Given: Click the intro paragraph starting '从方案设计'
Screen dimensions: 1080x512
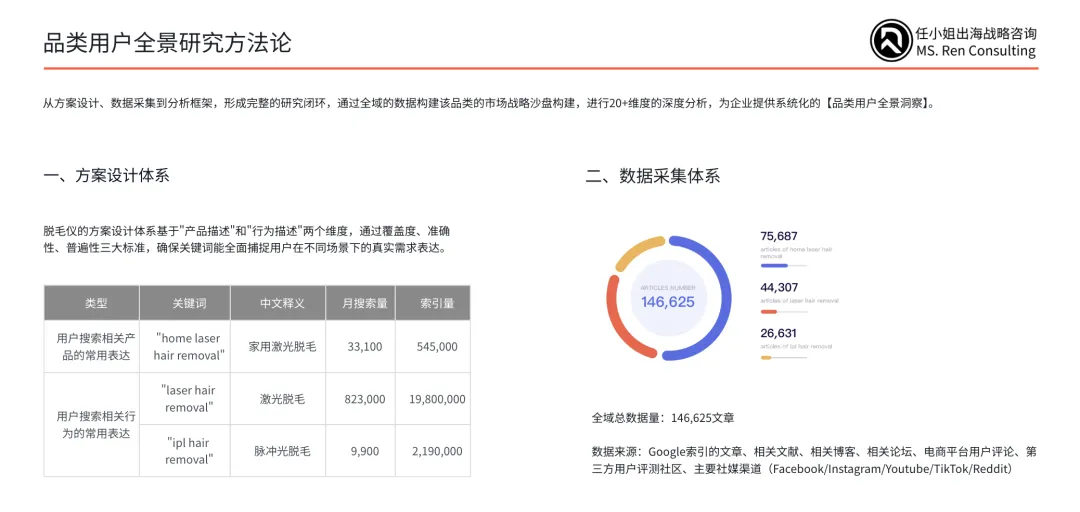Looking at the screenshot, I should [490, 104].
